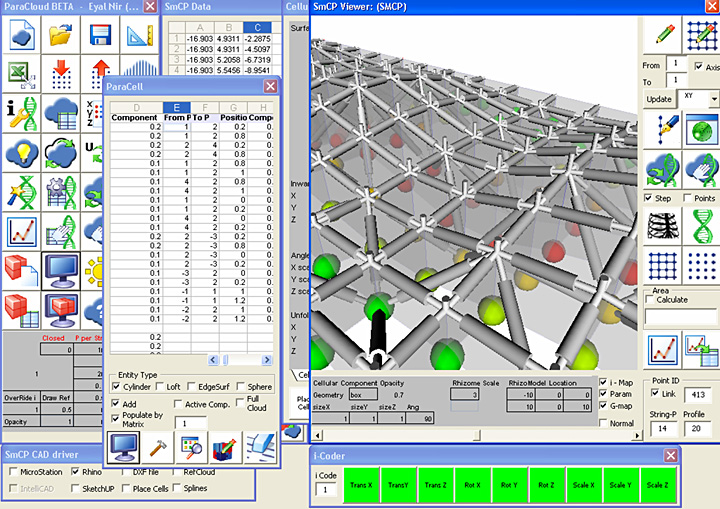Click the ParaCell horizontal scrollbar right arrow
This screenshot has width=720, height=509.
pos(269,360)
